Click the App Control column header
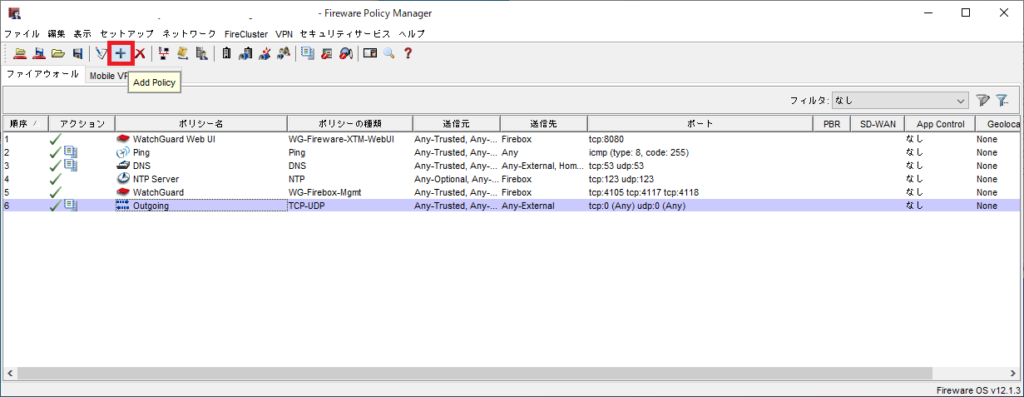Viewport: 1024px width, 397px height. point(940,123)
